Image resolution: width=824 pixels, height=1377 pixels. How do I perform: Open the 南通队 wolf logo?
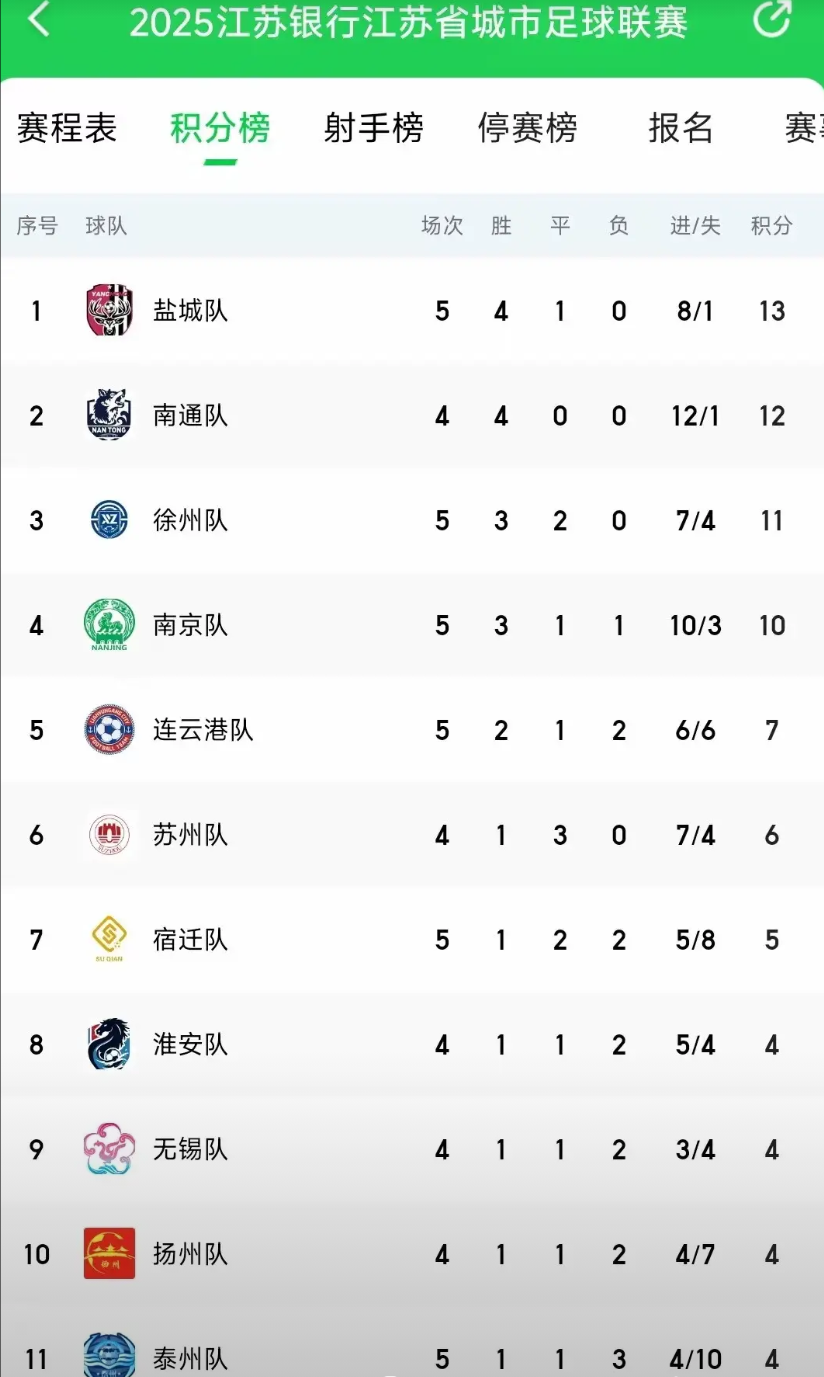click(109, 415)
